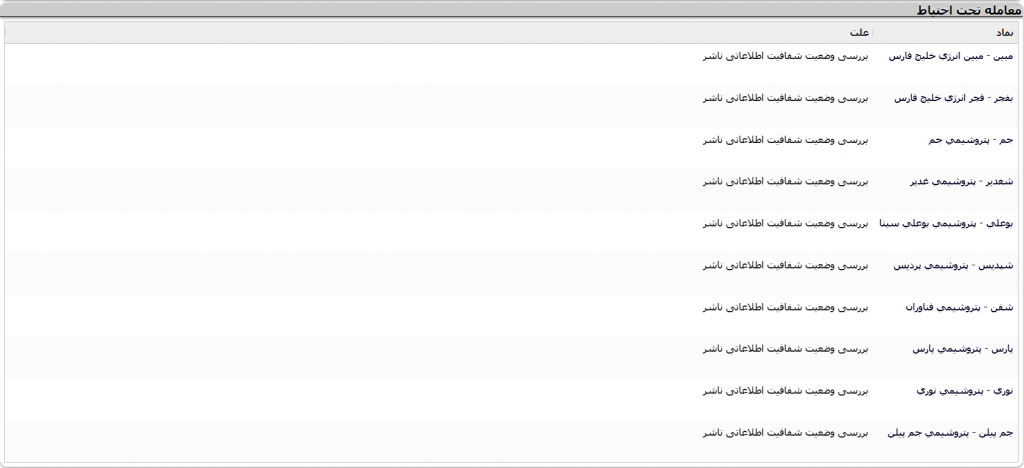
Task: Open the جم پیلن پتروشیمی جم پیلن symbol
Action: (x=950, y=433)
